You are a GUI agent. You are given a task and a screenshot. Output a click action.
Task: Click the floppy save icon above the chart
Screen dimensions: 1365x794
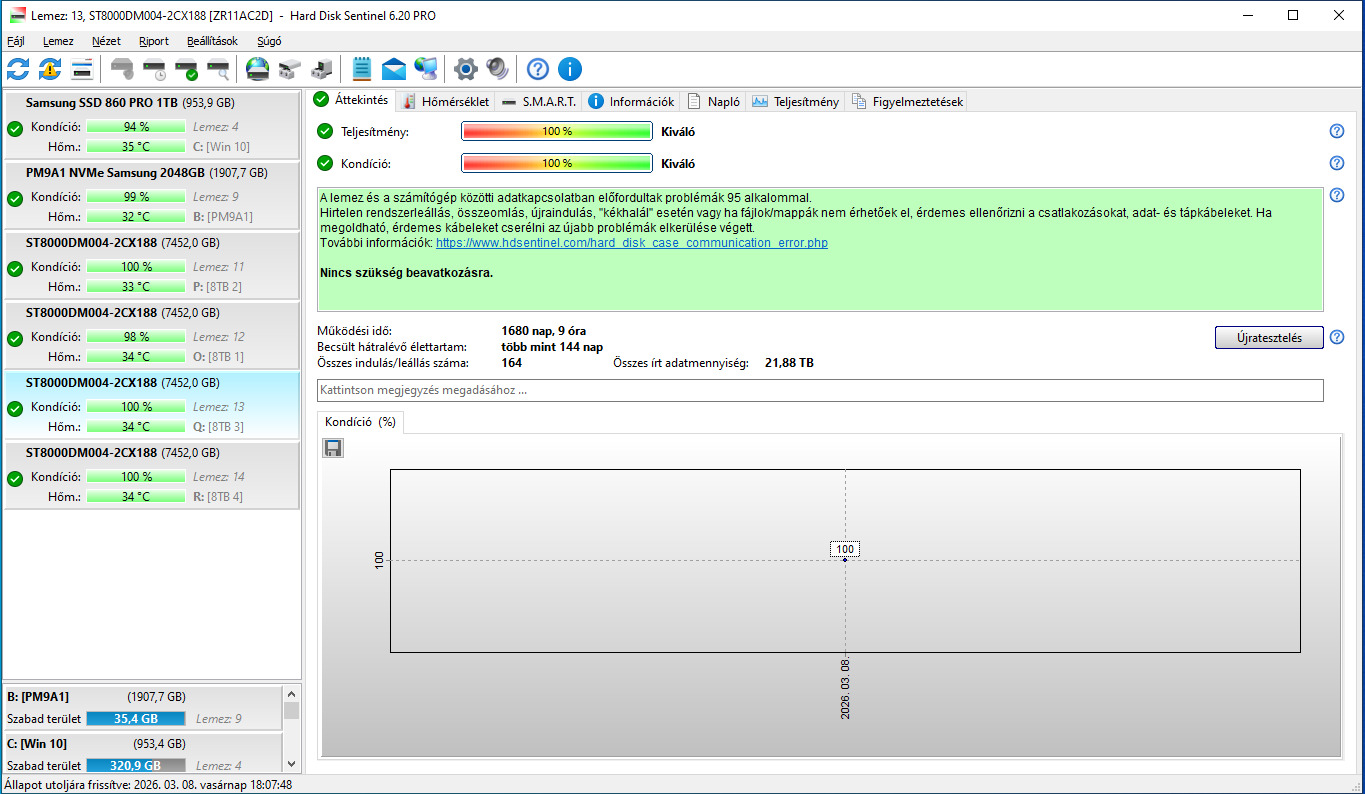click(334, 448)
